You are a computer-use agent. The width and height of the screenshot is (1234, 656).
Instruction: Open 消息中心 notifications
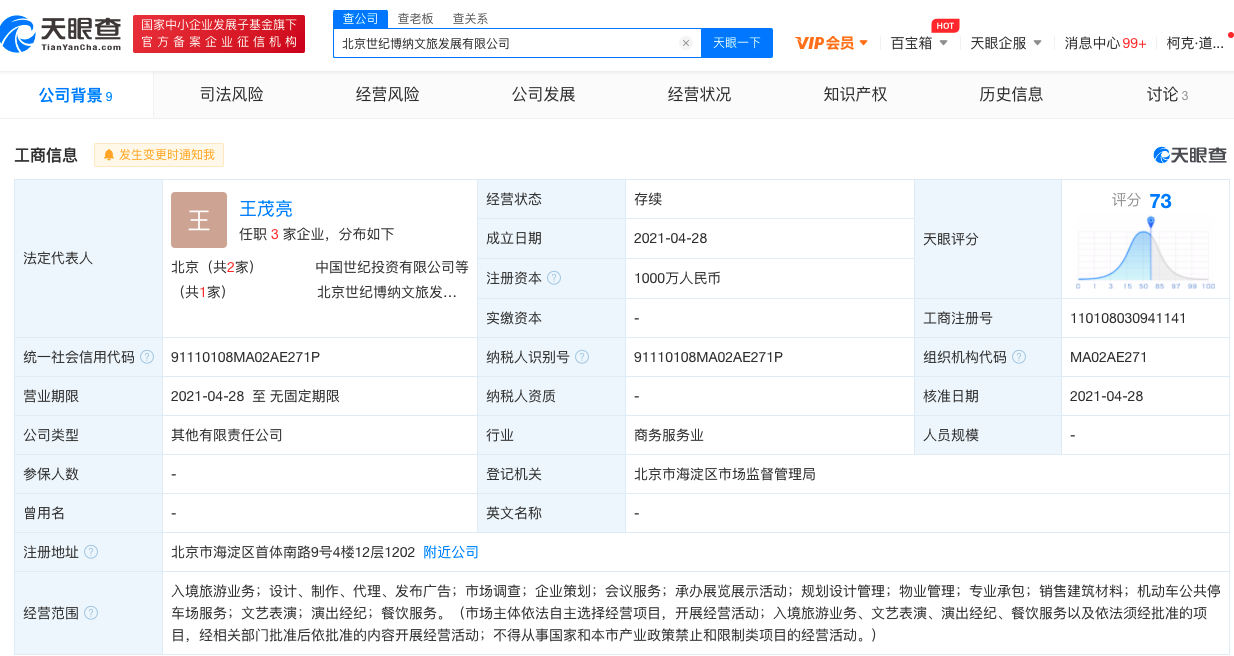[x=1105, y=43]
